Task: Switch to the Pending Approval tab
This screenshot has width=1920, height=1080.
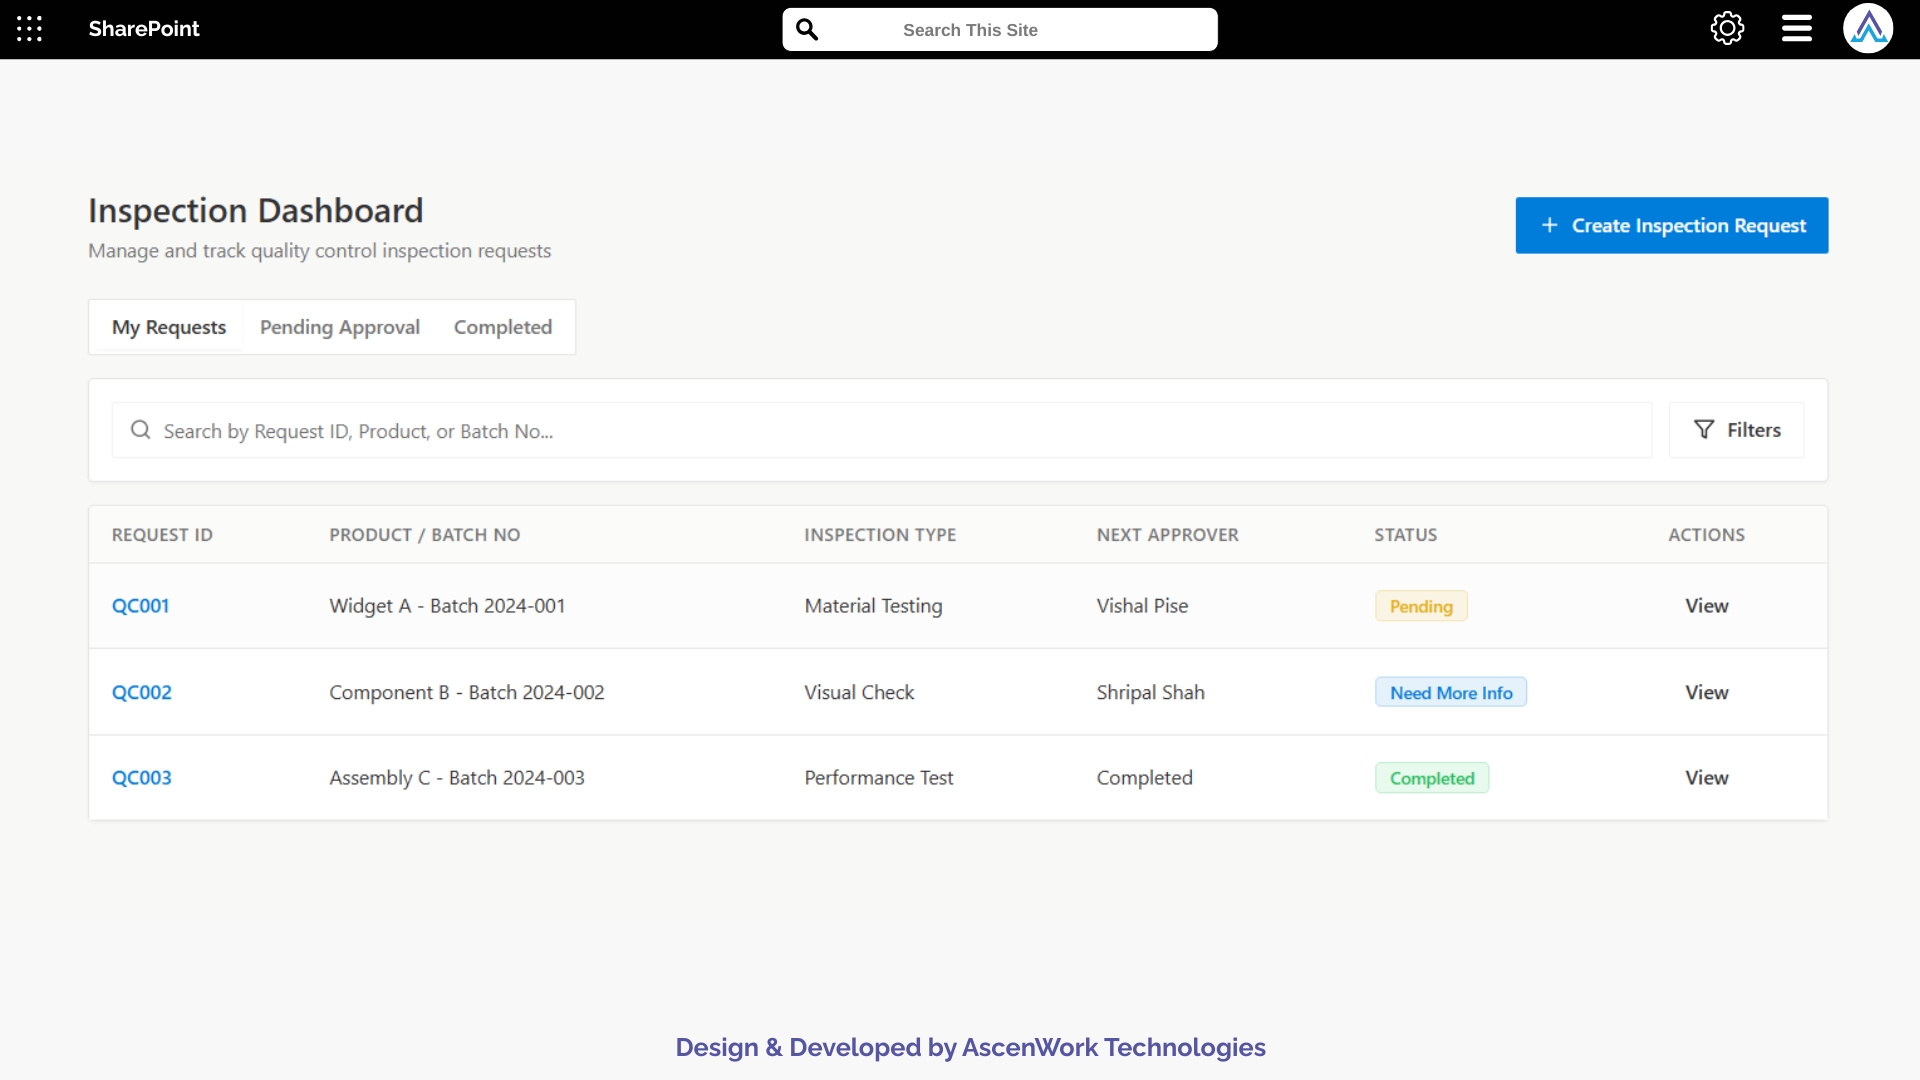Action: pos(339,327)
